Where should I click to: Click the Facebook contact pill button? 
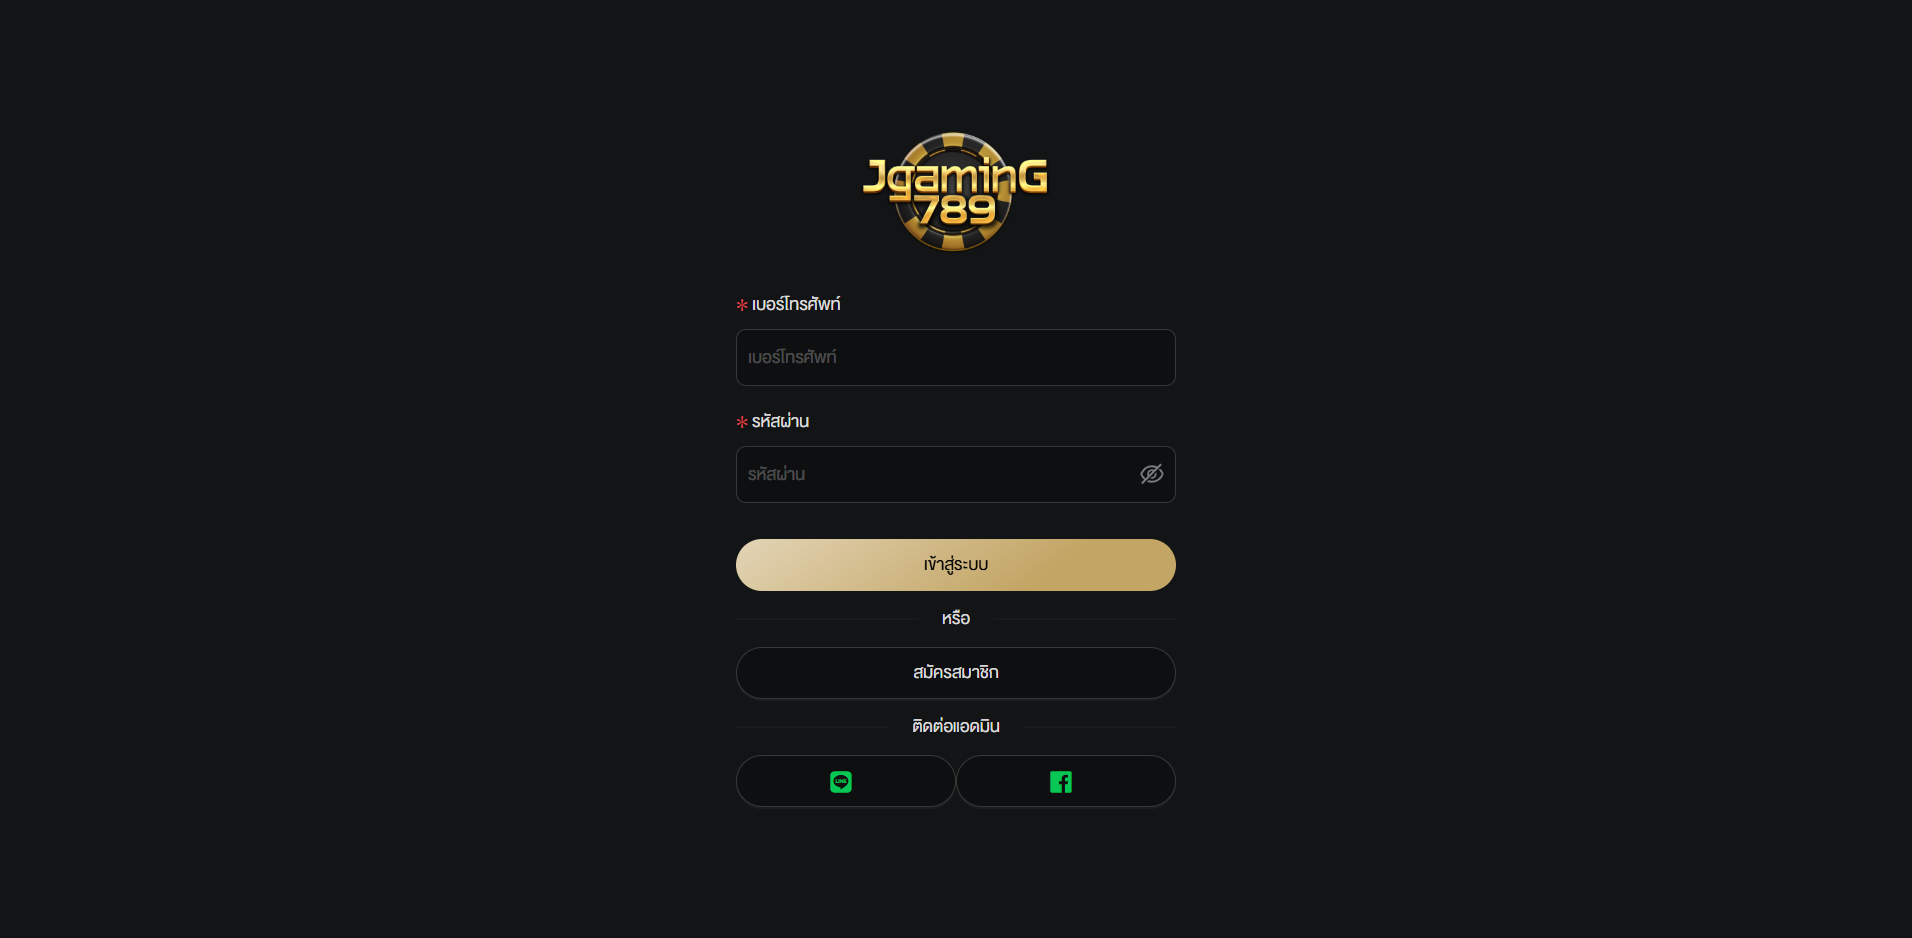1066,781
